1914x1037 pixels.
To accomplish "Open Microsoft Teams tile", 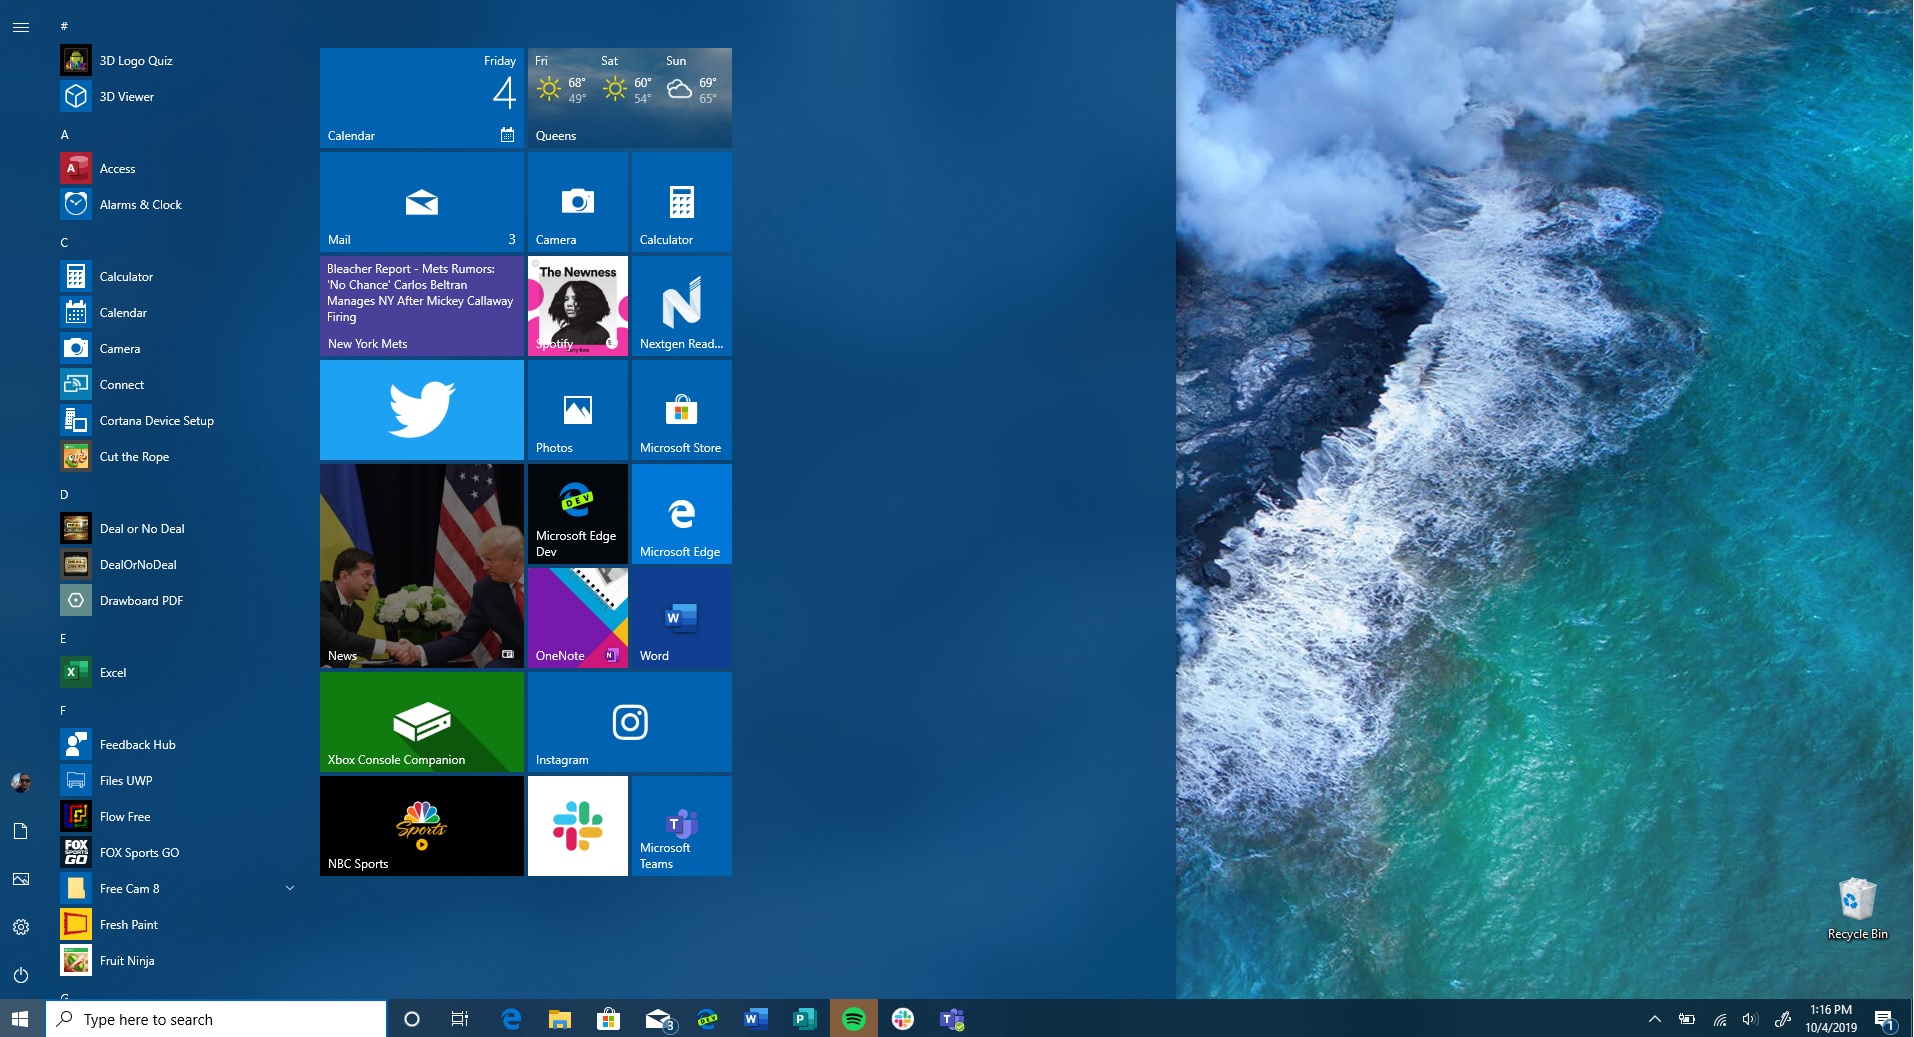I will click(681, 826).
